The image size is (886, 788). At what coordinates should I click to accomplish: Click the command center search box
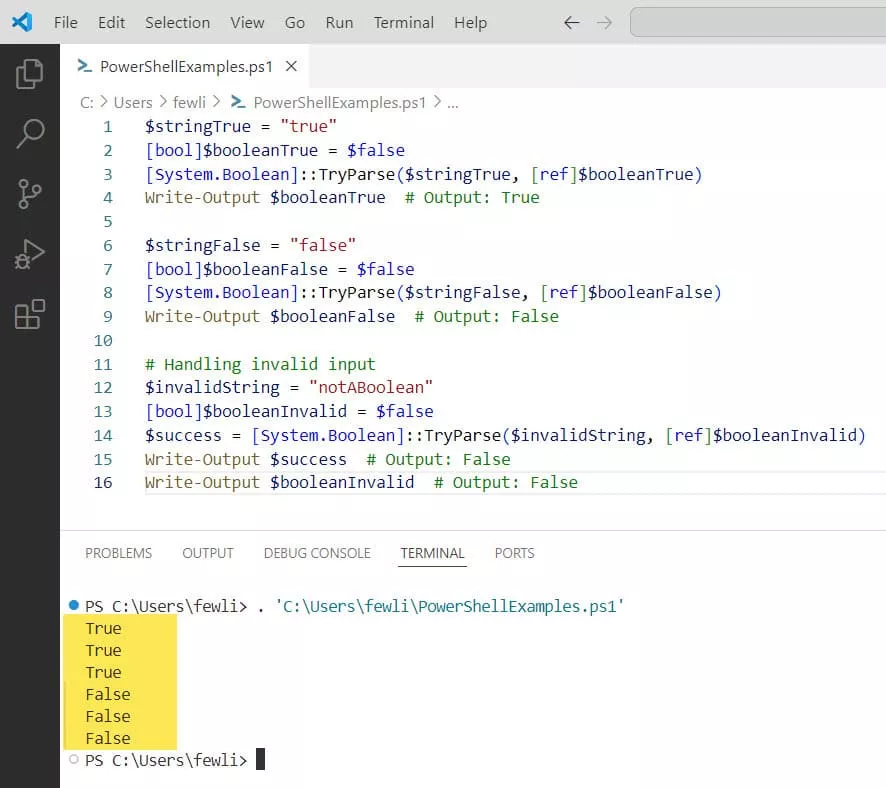coord(758,22)
